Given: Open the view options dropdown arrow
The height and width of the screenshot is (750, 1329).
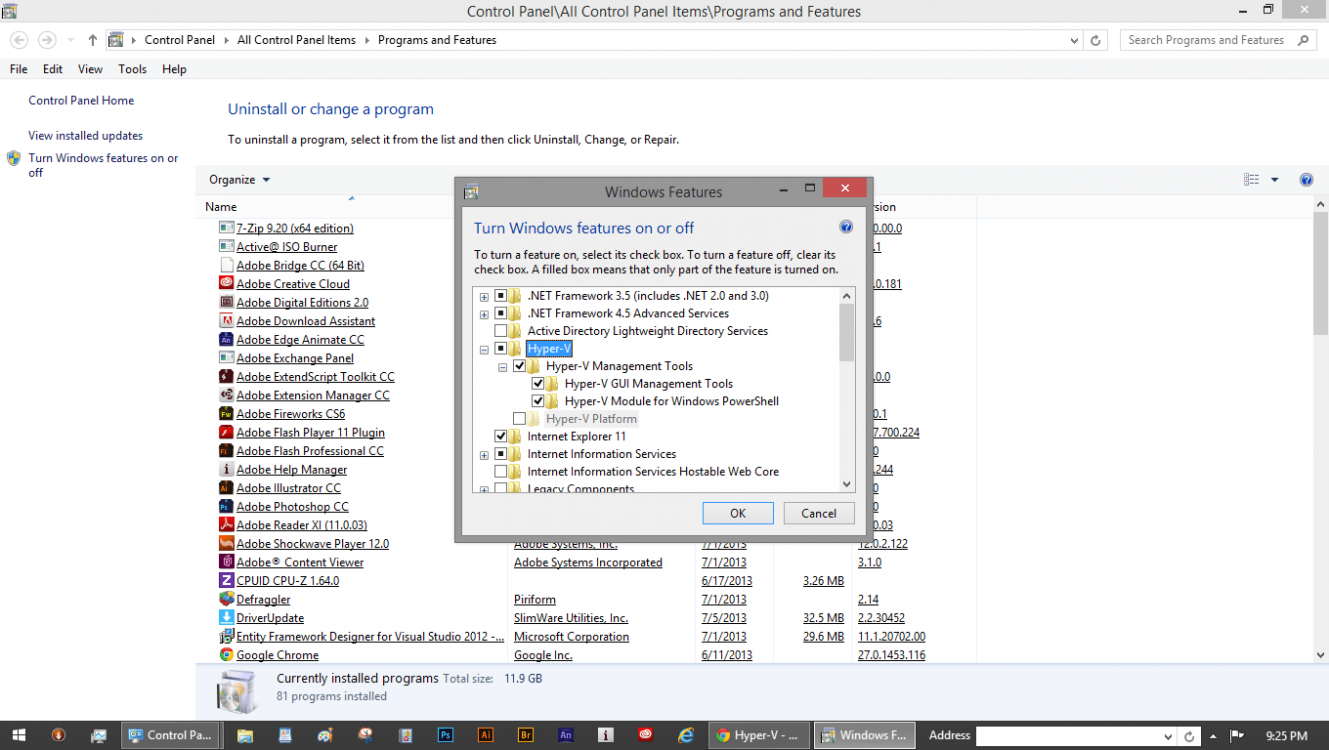Looking at the screenshot, I should coord(1274,180).
